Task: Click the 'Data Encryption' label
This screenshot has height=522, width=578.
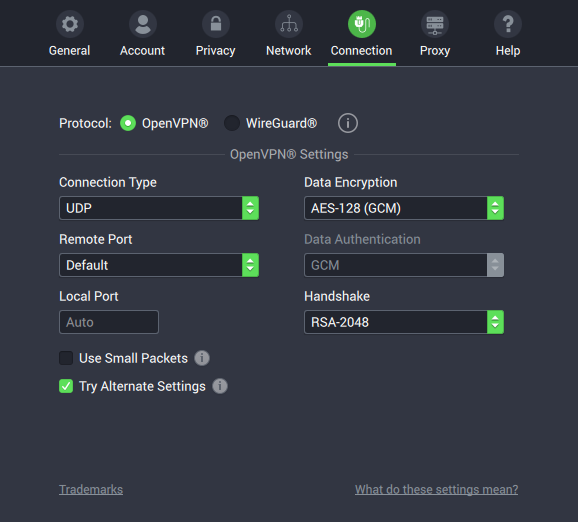Action: point(351,182)
